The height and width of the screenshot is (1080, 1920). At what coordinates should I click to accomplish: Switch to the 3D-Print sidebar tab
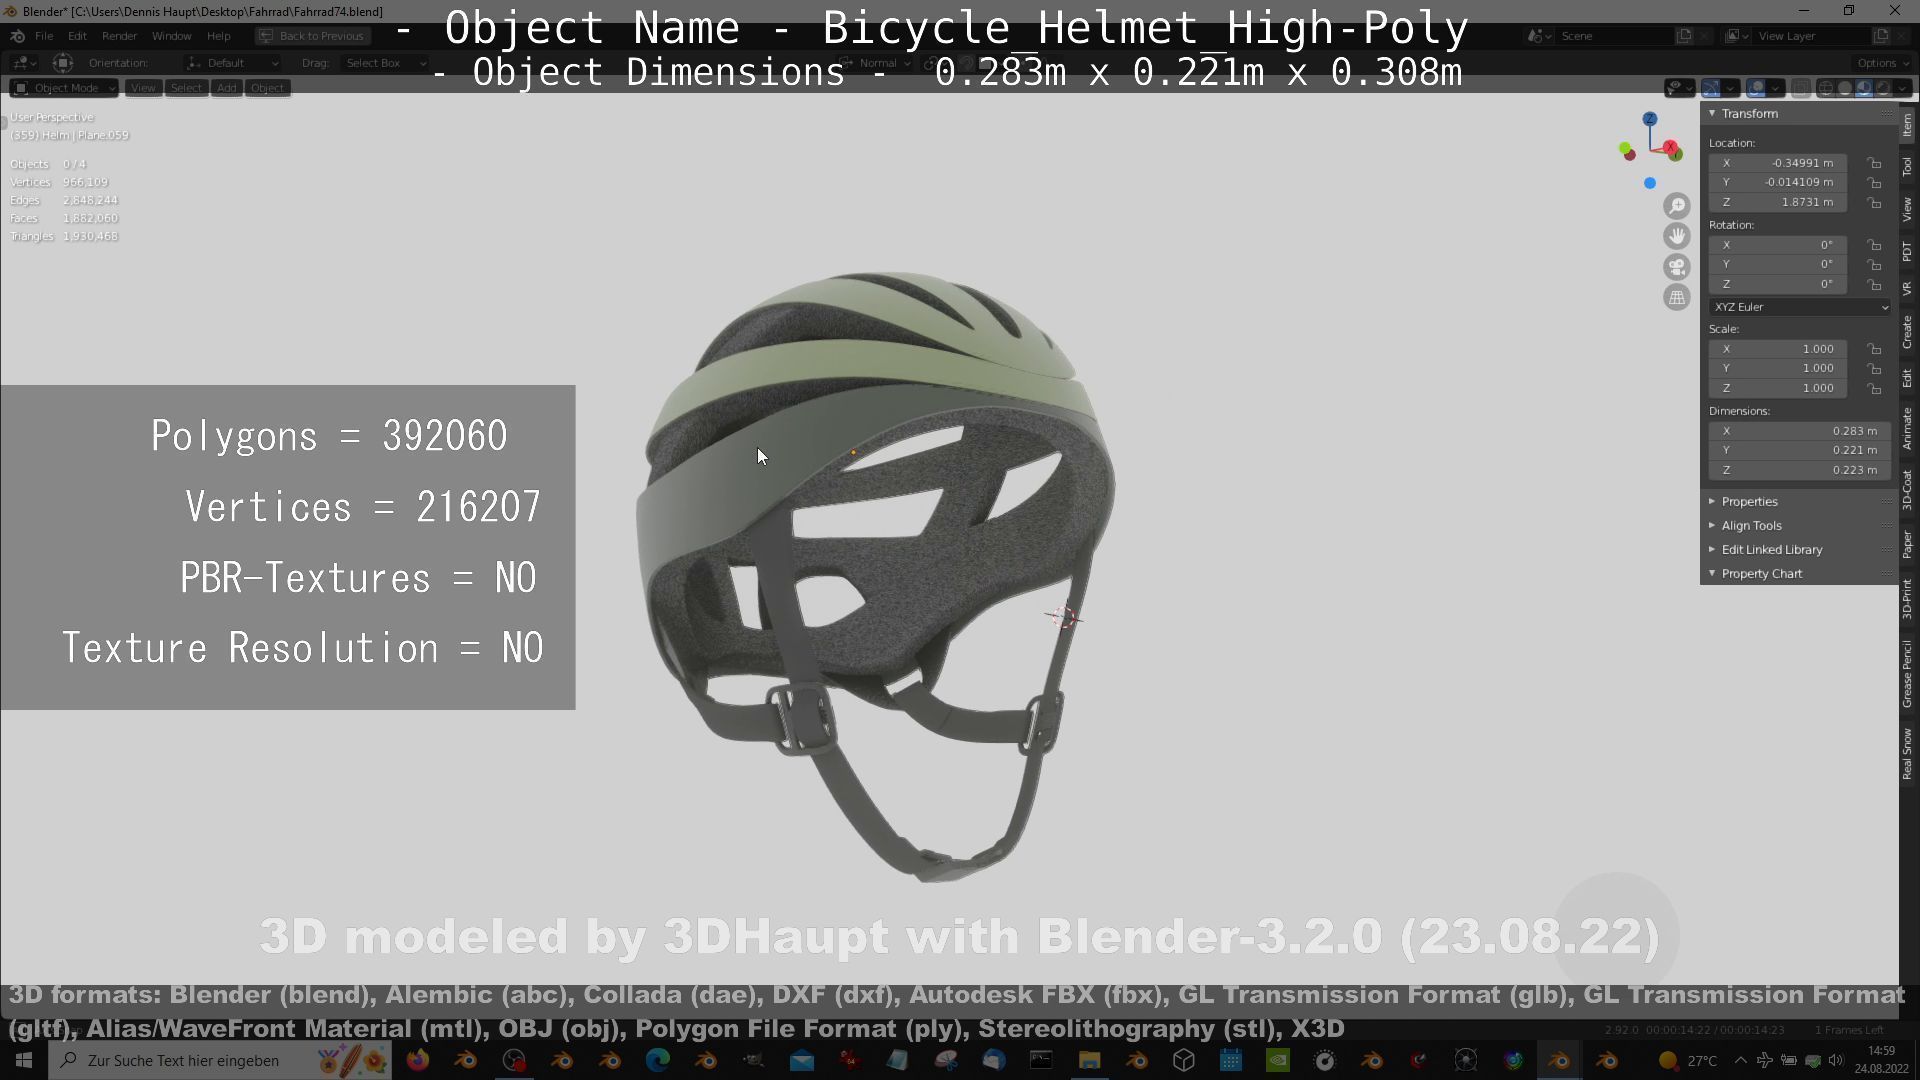[1908, 598]
